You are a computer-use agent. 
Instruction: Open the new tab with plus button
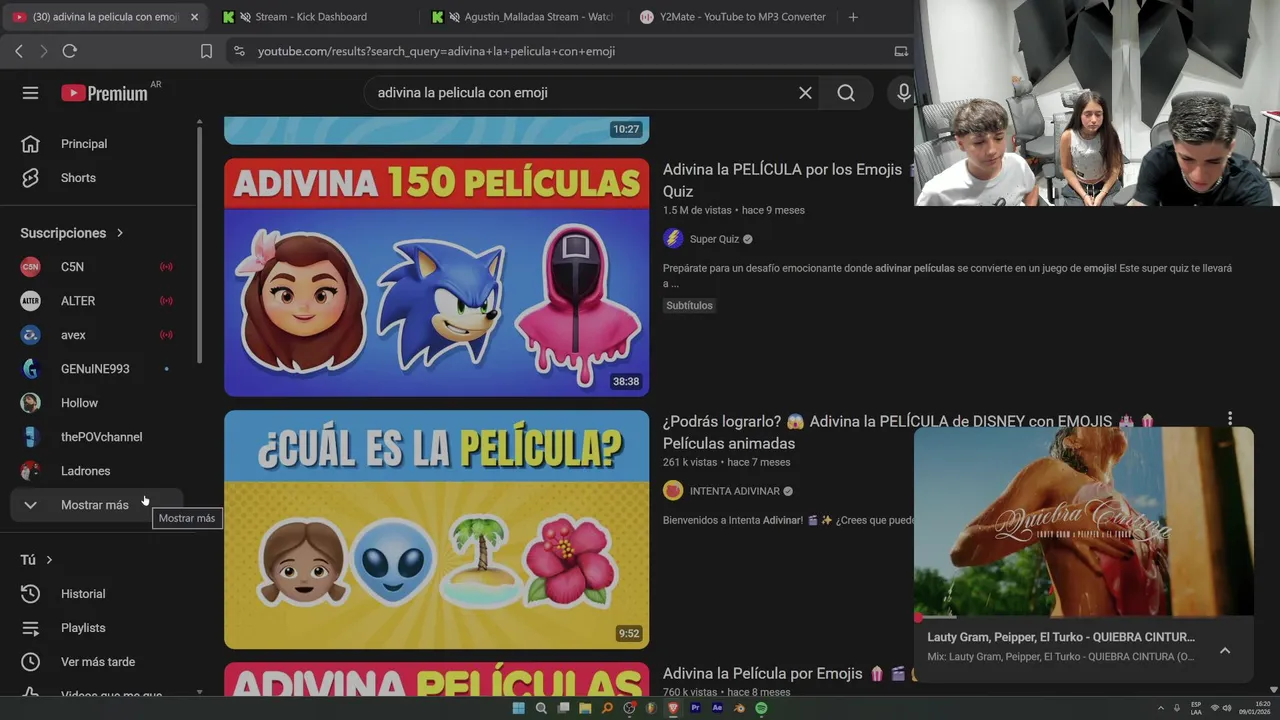coord(853,17)
